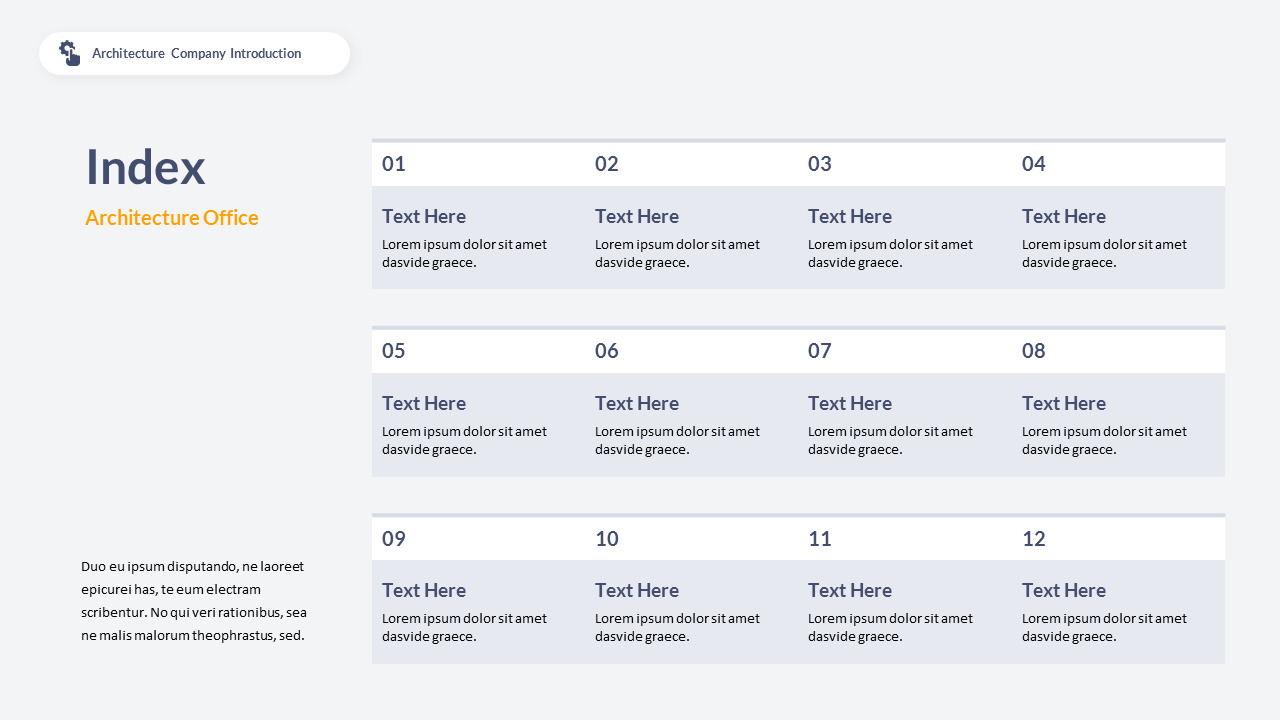Select index number 09
Image resolution: width=1280 pixels, height=720 pixels.
394,539
